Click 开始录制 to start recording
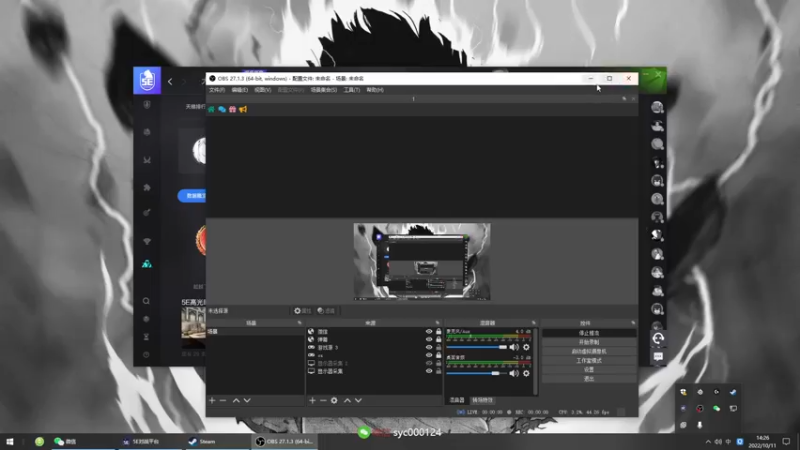Screen dimensions: 800x450 click(589, 342)
